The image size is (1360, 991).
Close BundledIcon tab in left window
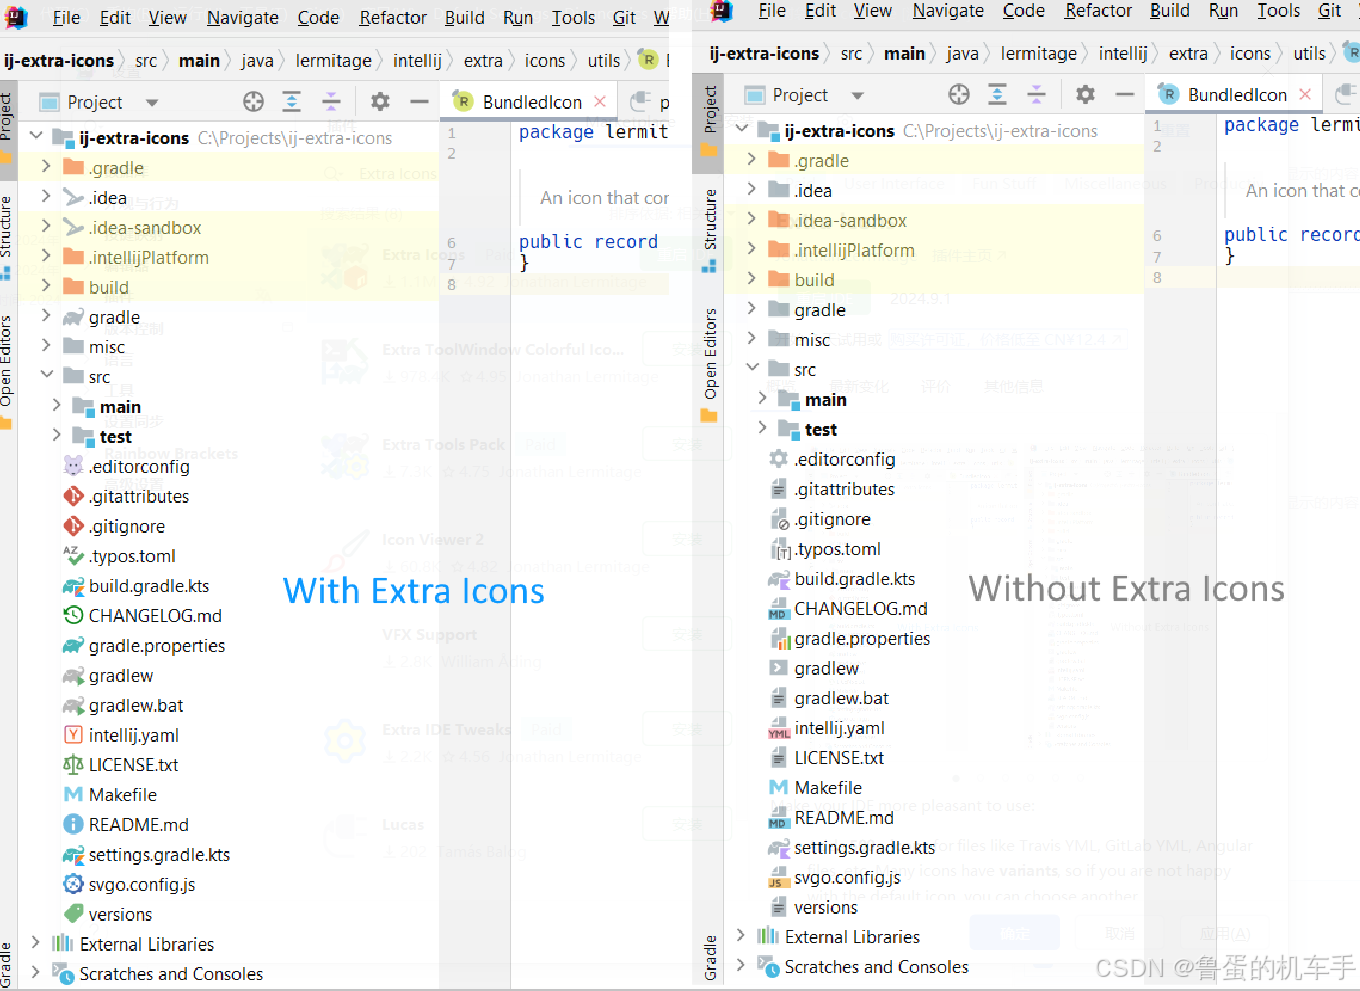point(600,102)
